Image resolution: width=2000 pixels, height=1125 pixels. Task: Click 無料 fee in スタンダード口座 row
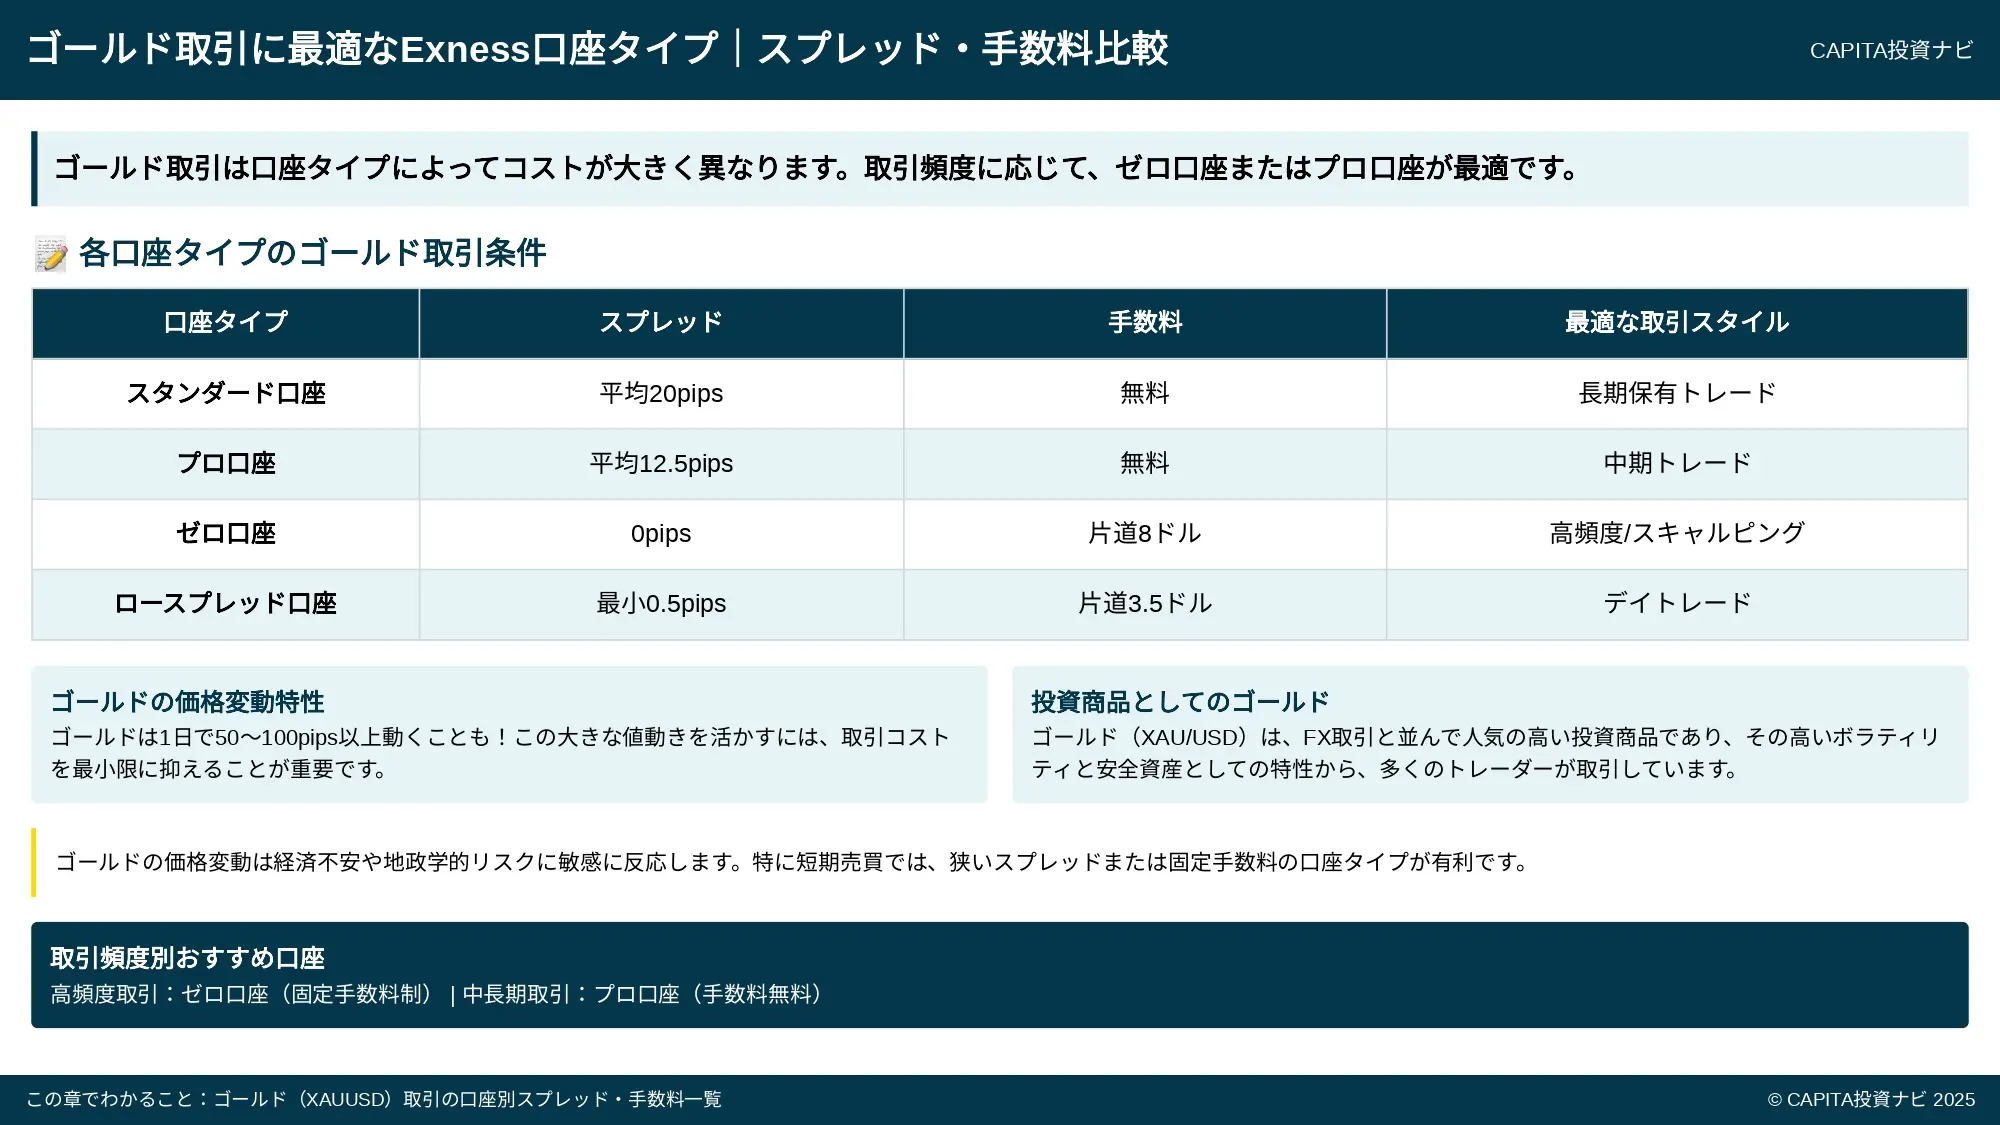click(1145, 394)
